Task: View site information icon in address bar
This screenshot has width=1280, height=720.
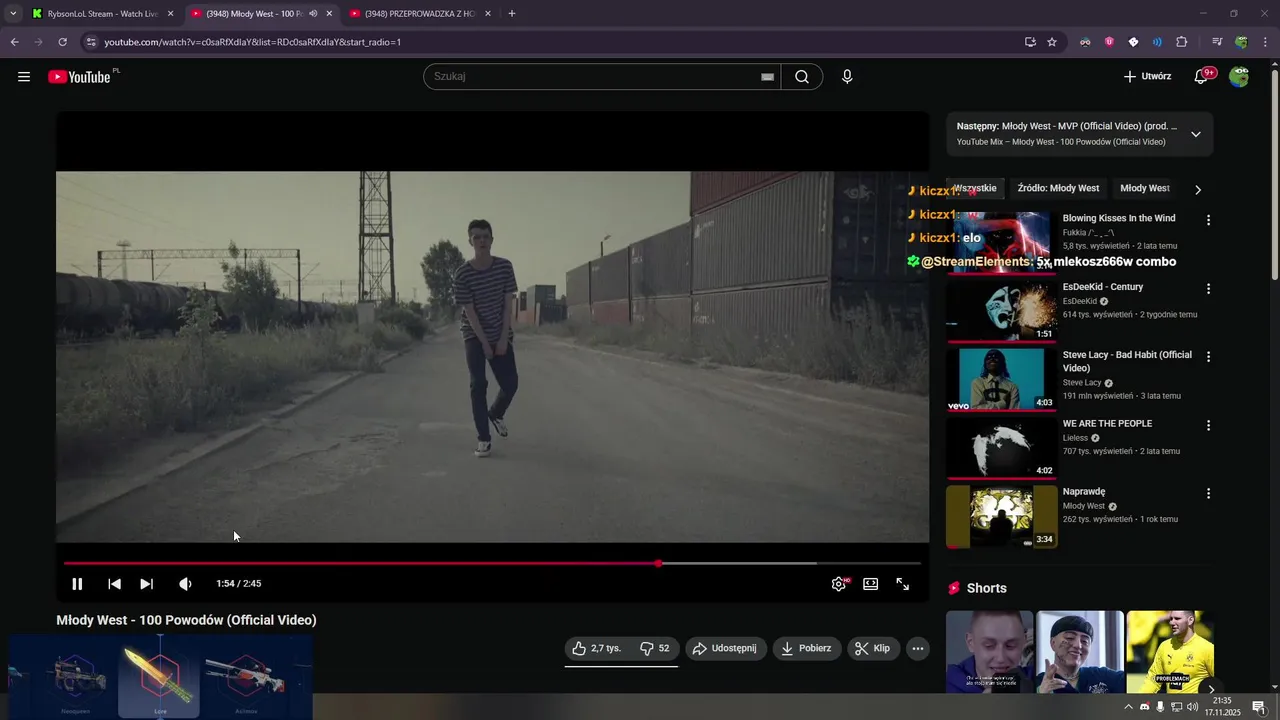Action: [x=91, y=42]
